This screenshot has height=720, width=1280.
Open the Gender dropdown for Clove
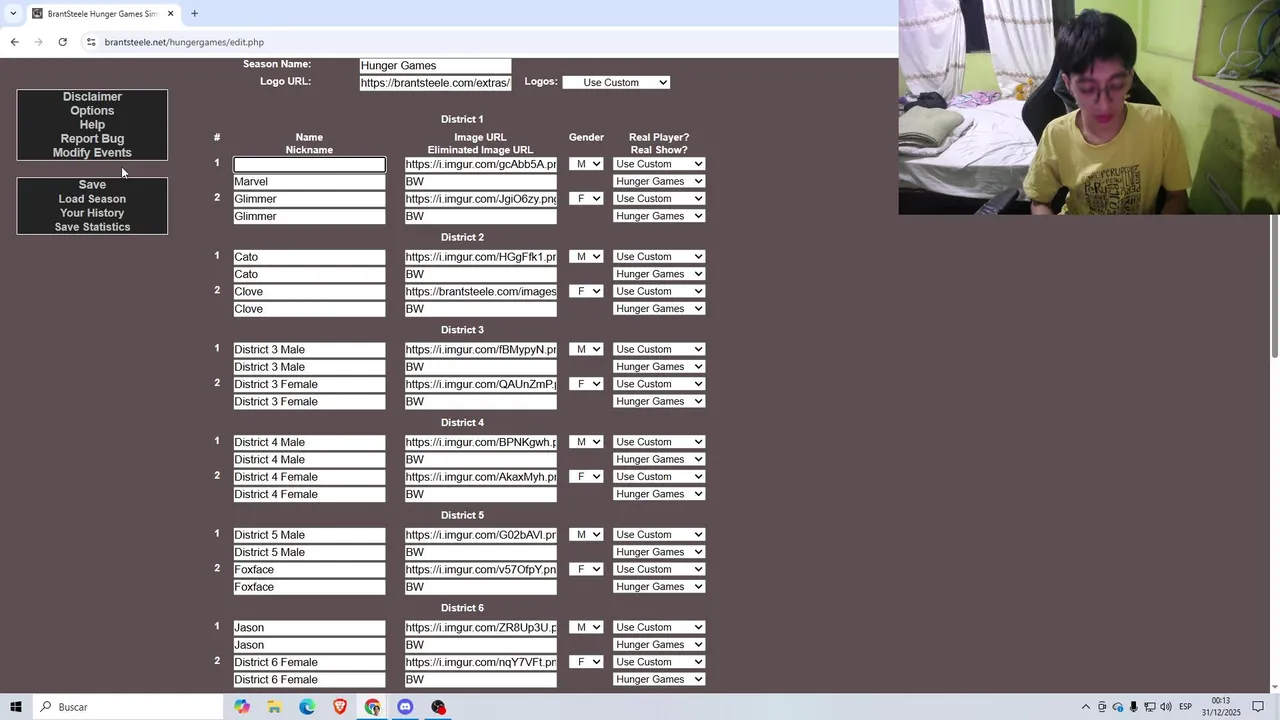tap(586, 292)
